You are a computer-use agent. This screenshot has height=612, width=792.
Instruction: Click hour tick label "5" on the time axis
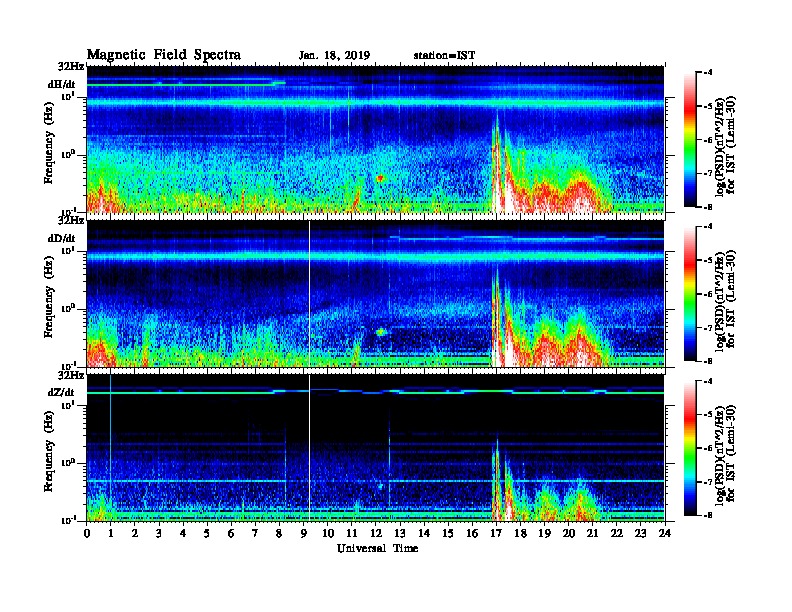pos(207,534)
